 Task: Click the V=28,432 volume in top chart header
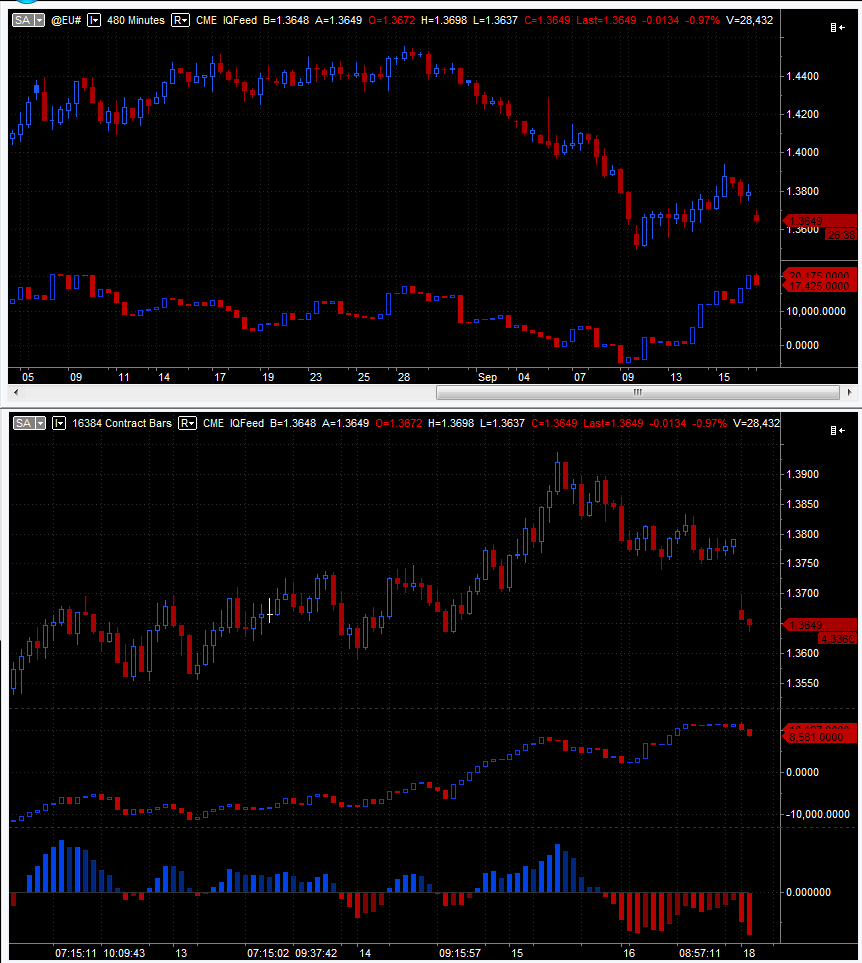(x=750, y=20)
